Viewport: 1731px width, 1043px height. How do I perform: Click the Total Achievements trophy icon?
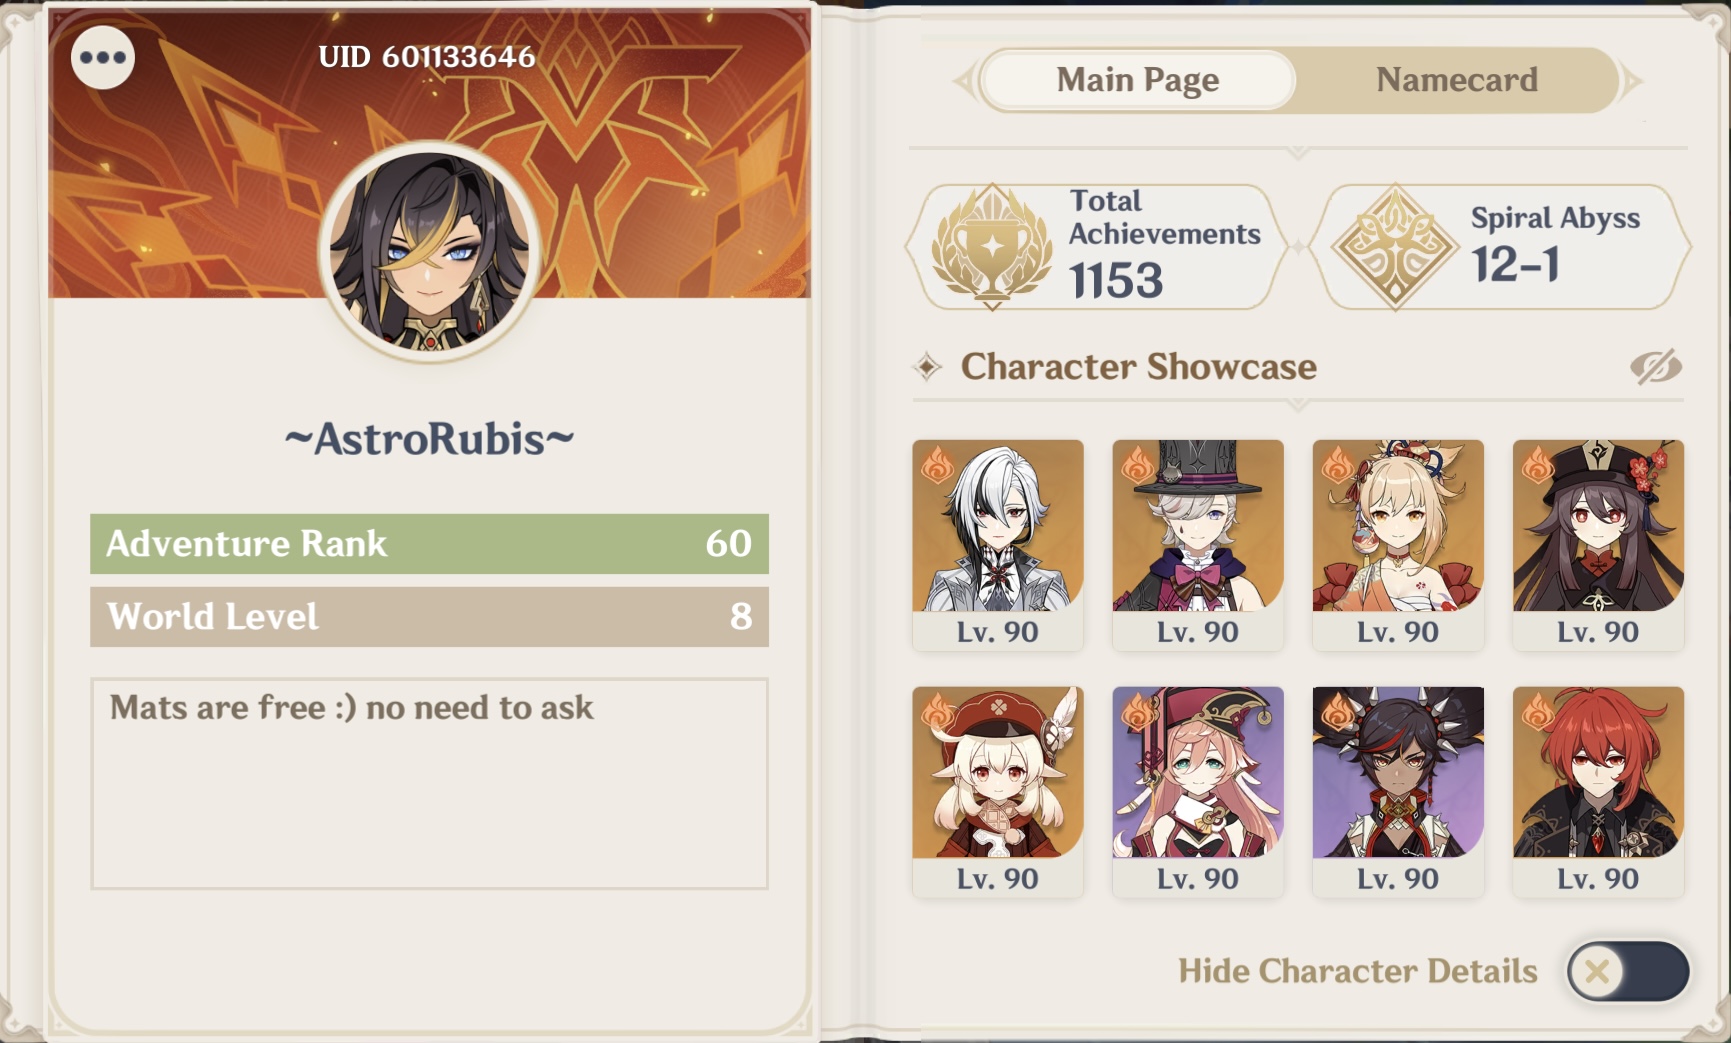992,247
